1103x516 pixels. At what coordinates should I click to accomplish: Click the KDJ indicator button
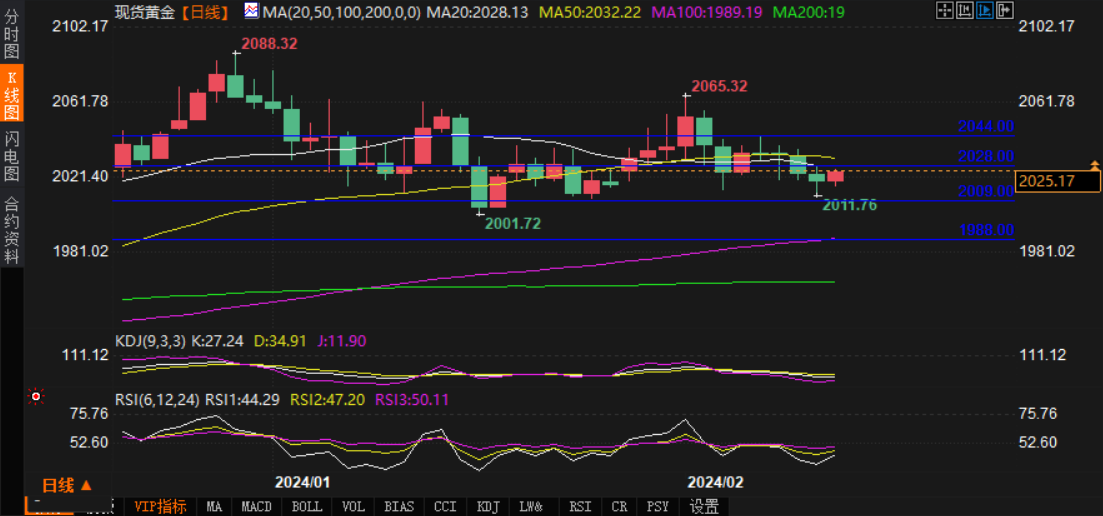coord(489,507)
